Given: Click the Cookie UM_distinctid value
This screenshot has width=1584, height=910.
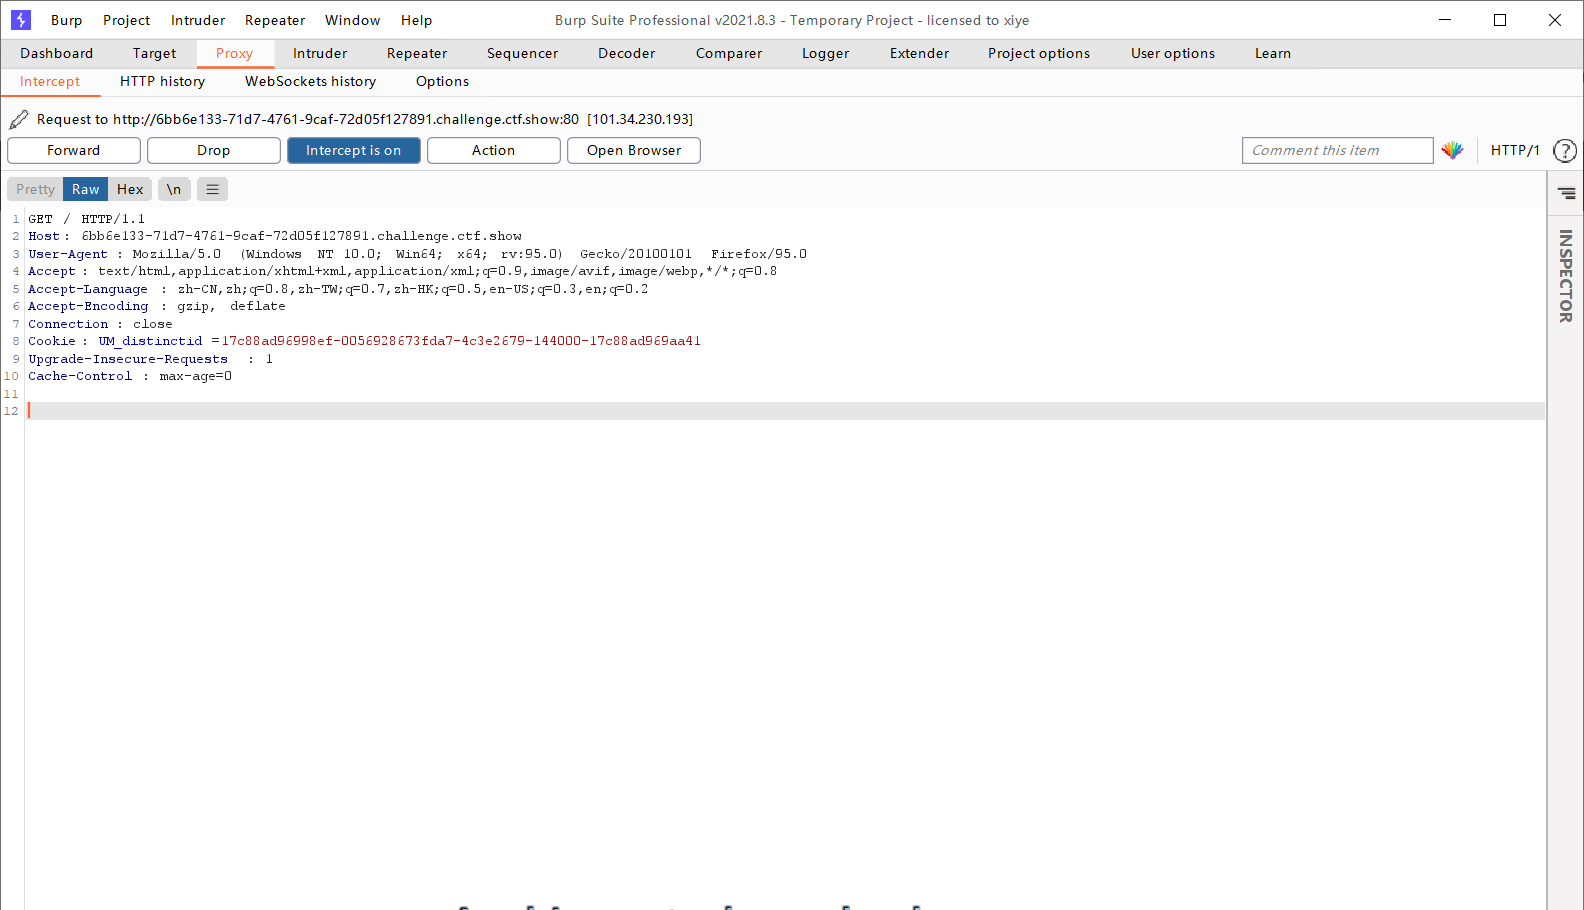Looking at the screenshot, I should [x=461, y=341].
